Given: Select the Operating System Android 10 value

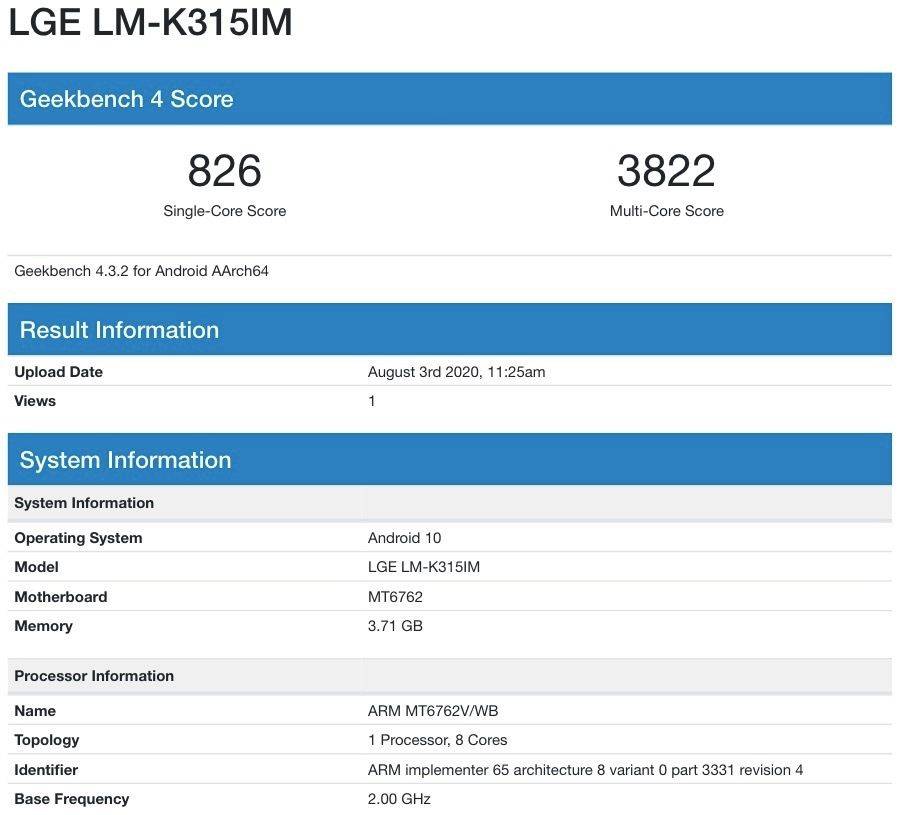Looking at the screenshot, I should pos(404,537).
